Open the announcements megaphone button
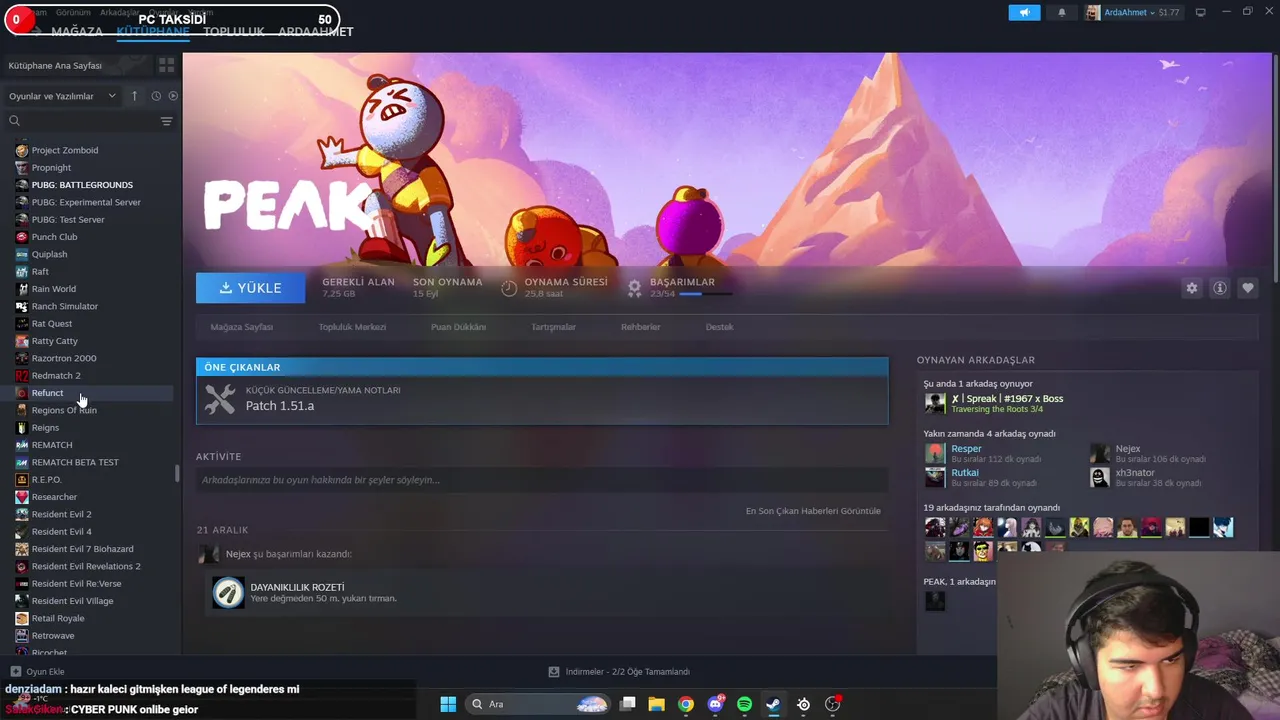 1024,12
